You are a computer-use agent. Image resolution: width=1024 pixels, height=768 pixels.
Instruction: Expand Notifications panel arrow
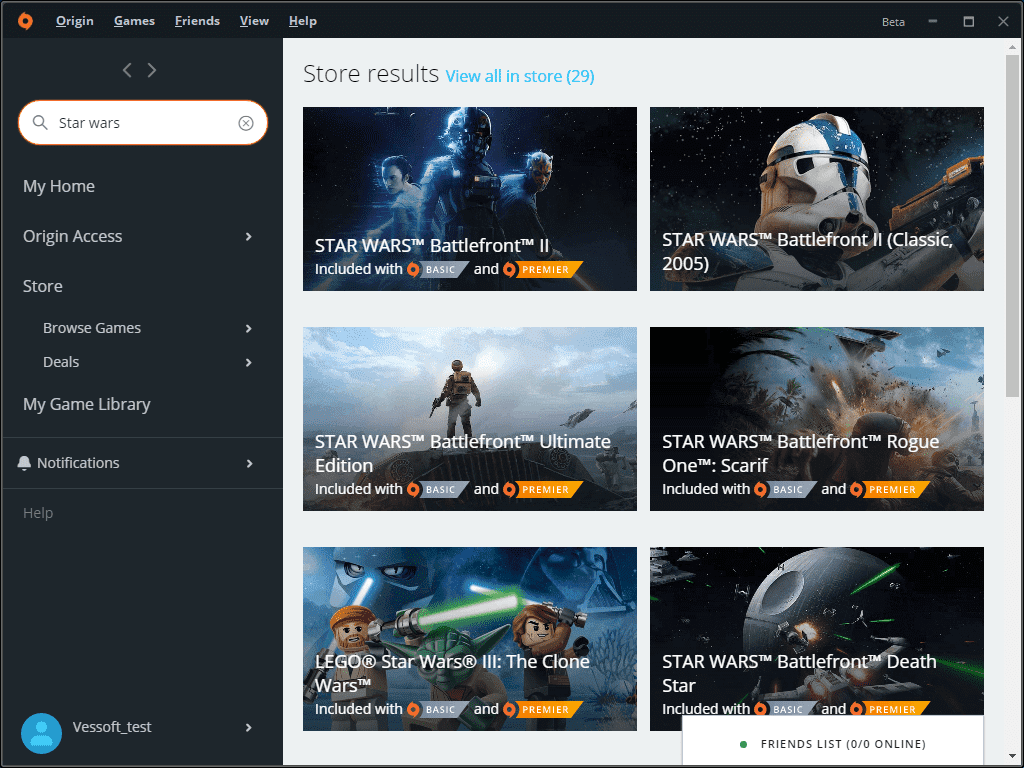point(249,464)
